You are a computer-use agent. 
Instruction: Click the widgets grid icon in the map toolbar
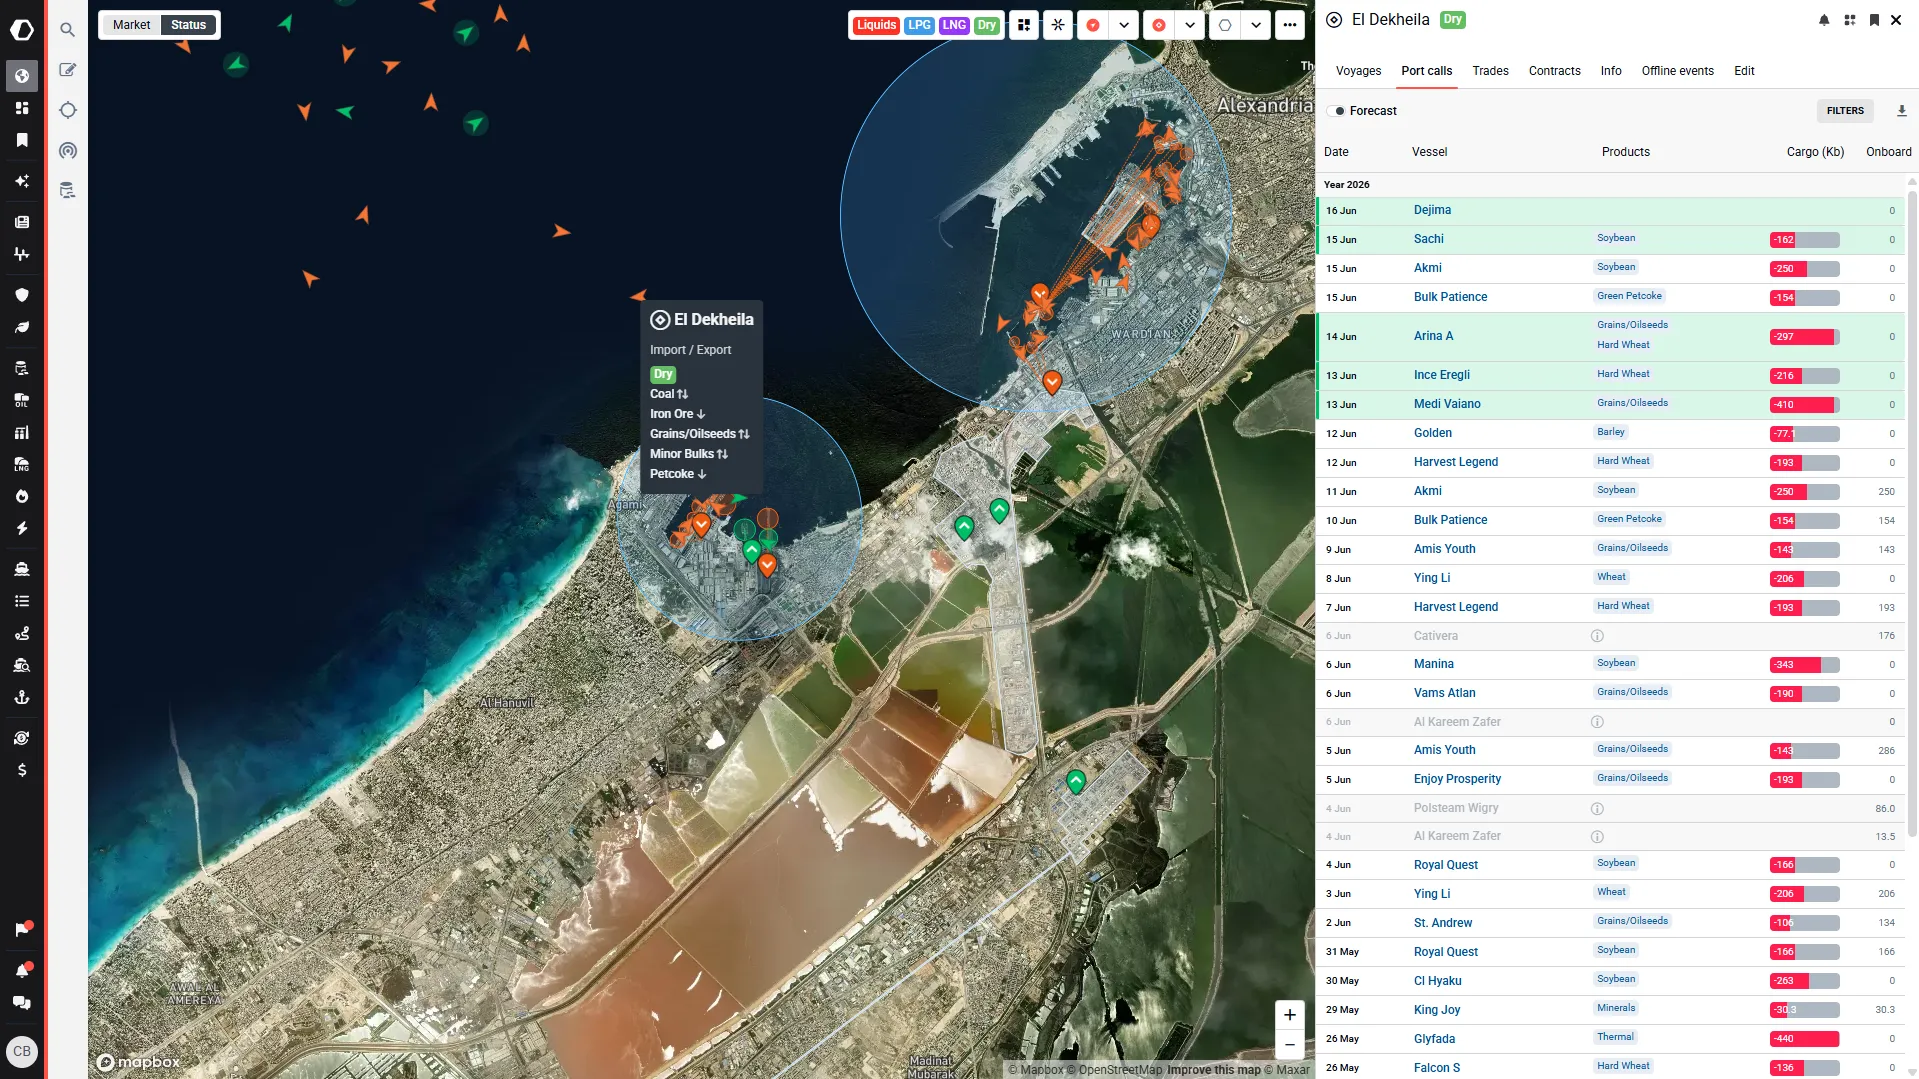click(1024, 25)
